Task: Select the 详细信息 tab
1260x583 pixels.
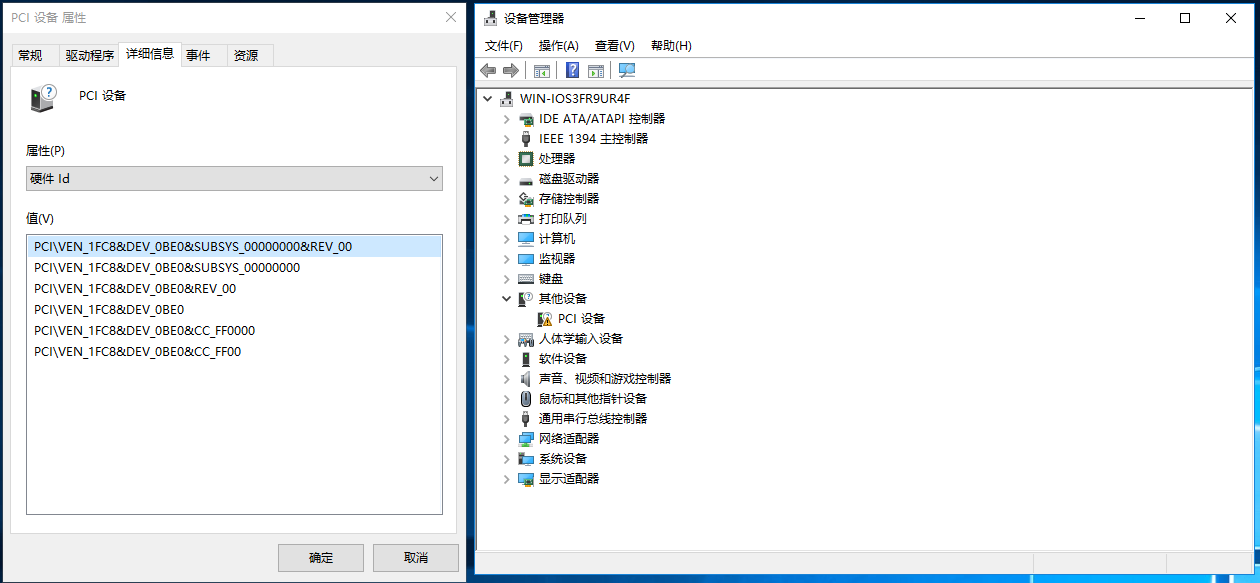Action: pos(150,54)
